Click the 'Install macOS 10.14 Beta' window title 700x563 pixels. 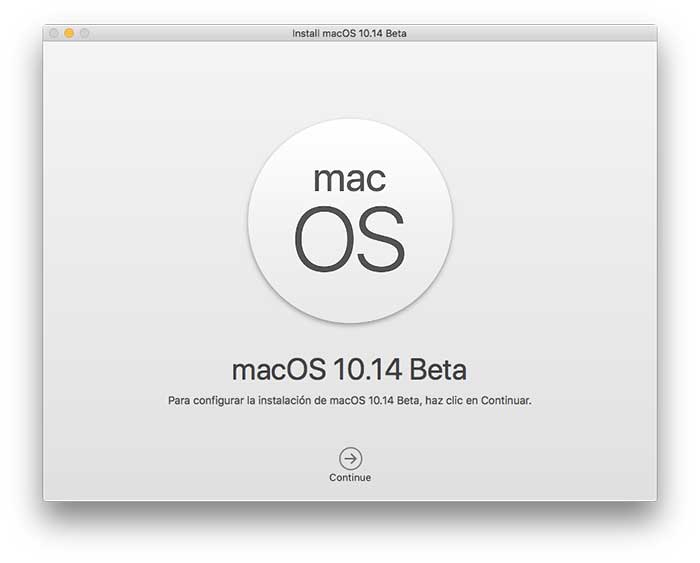[x=350, y=33]
